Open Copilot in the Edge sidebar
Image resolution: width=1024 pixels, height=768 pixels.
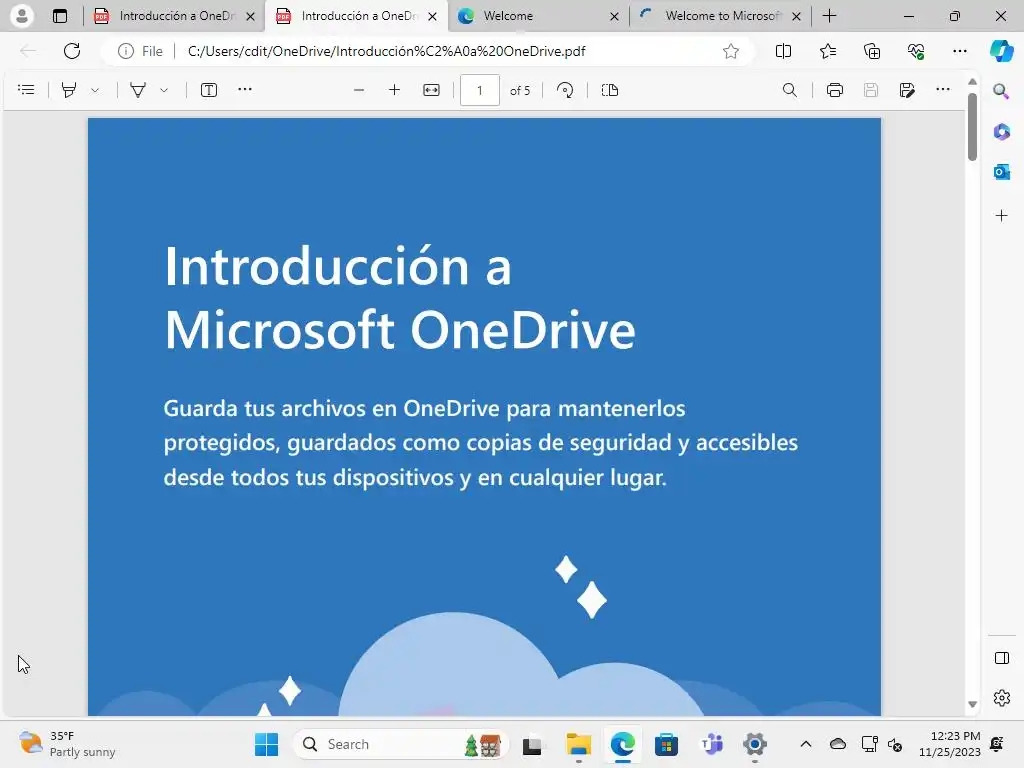pos(1001,51)
